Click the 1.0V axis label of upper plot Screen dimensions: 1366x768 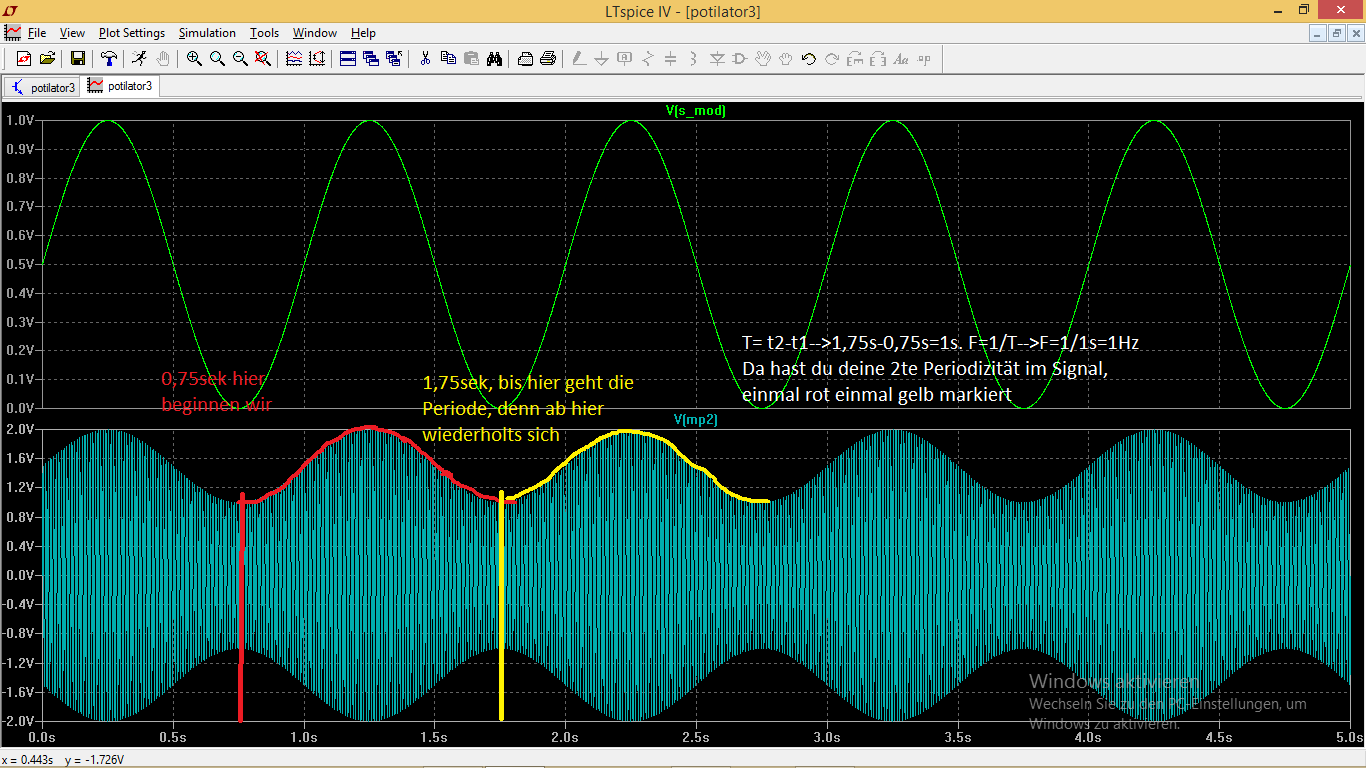21,121
